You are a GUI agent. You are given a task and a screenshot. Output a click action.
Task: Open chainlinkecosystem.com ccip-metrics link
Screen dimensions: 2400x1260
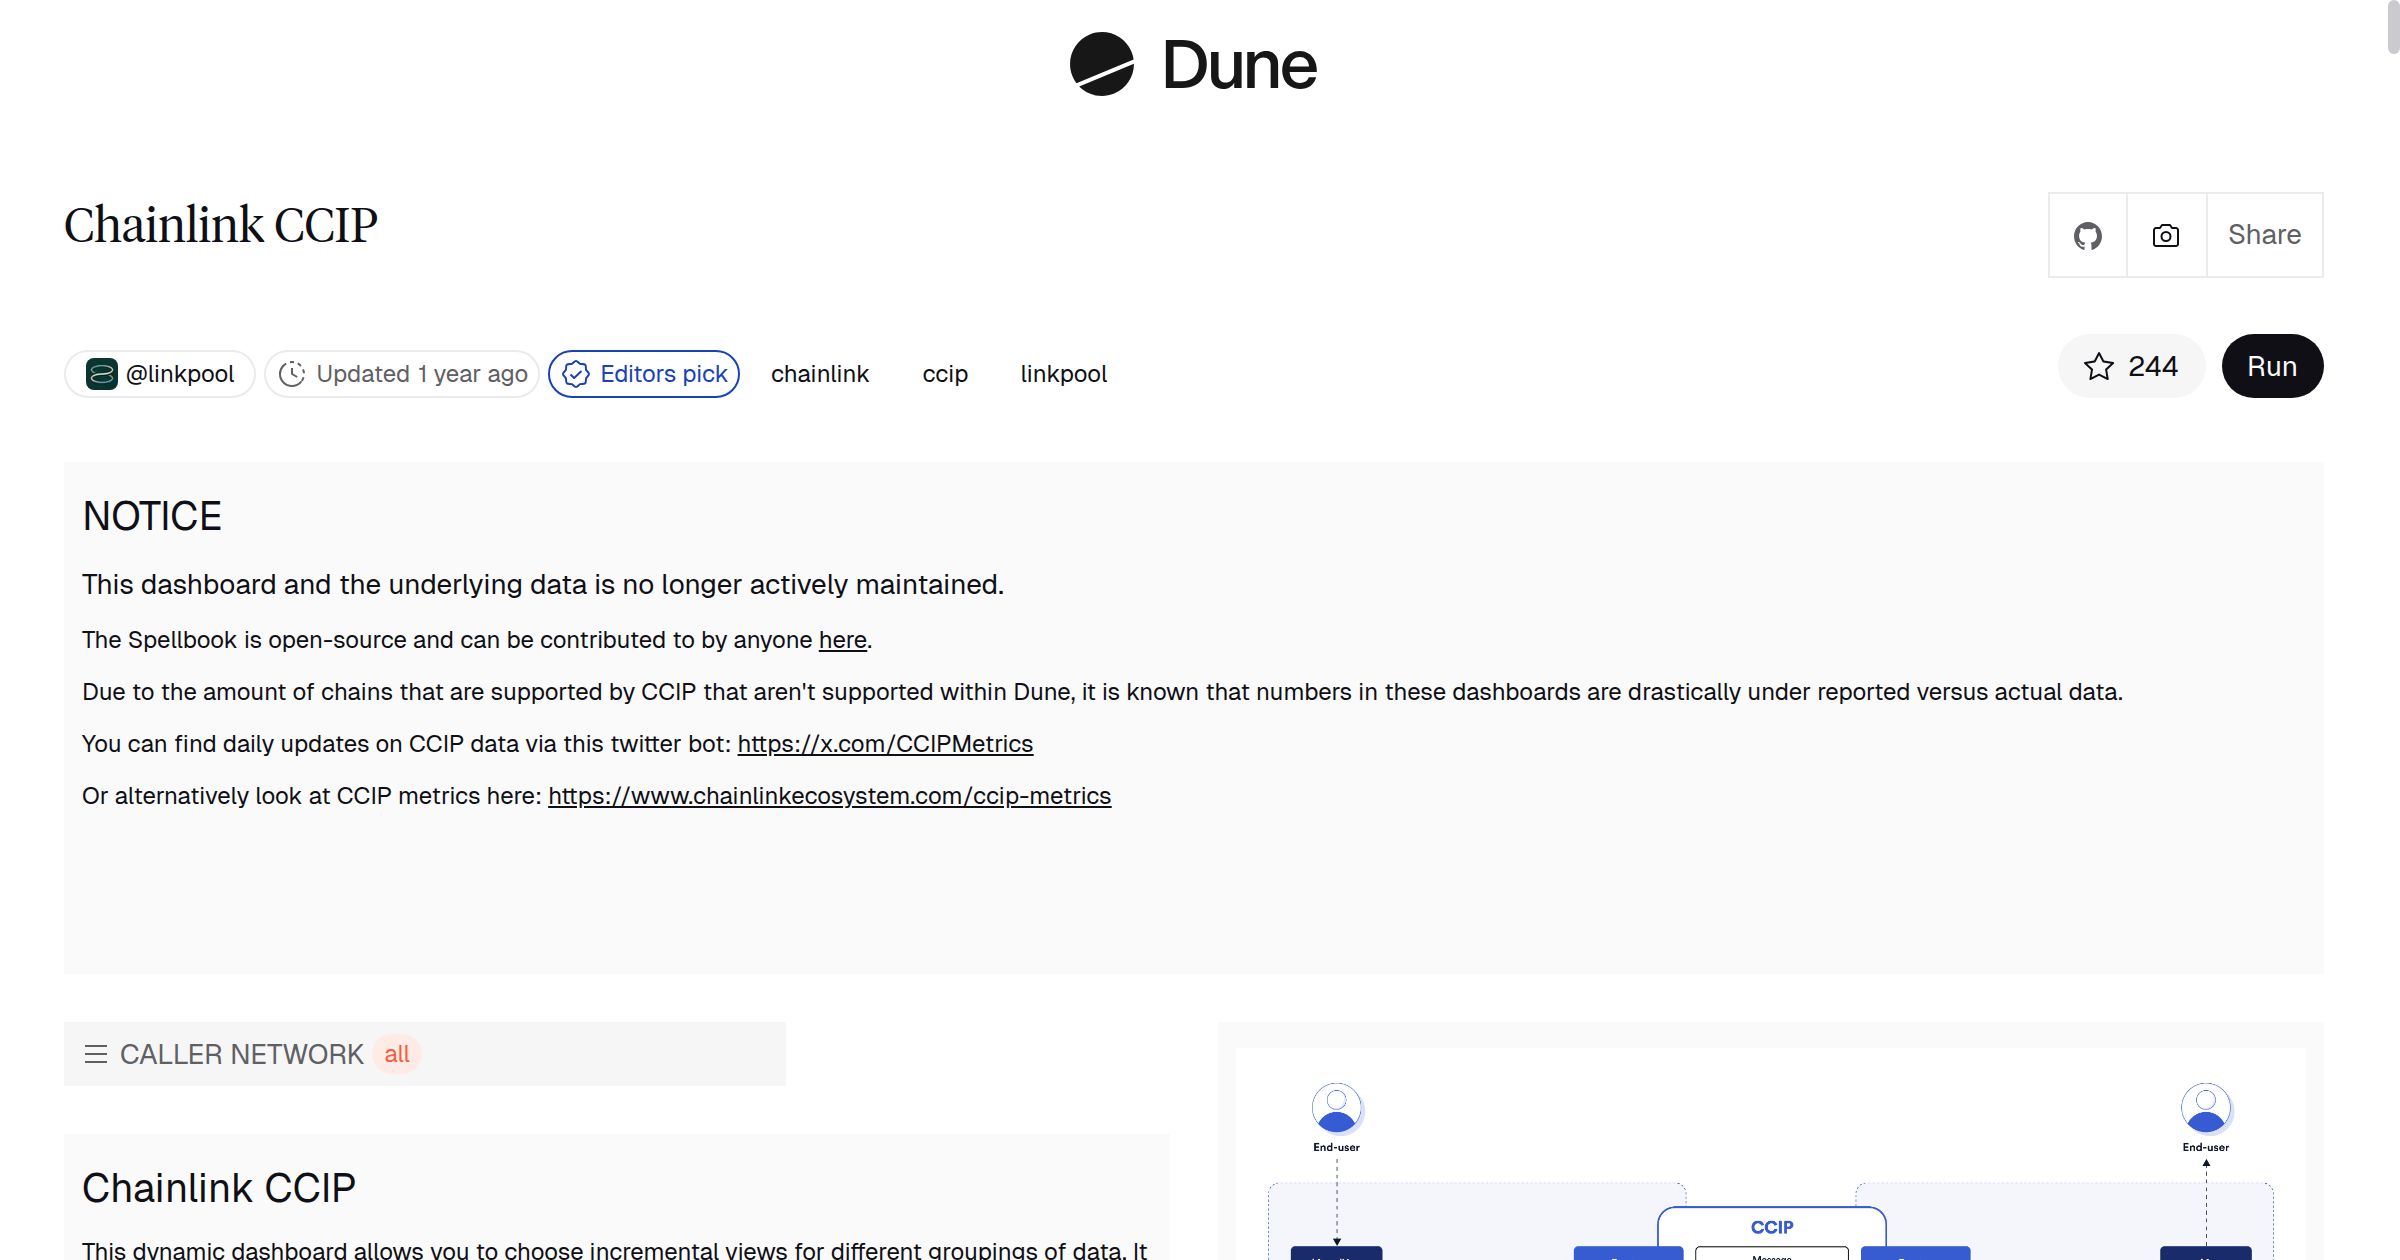[x=829, y=796]
